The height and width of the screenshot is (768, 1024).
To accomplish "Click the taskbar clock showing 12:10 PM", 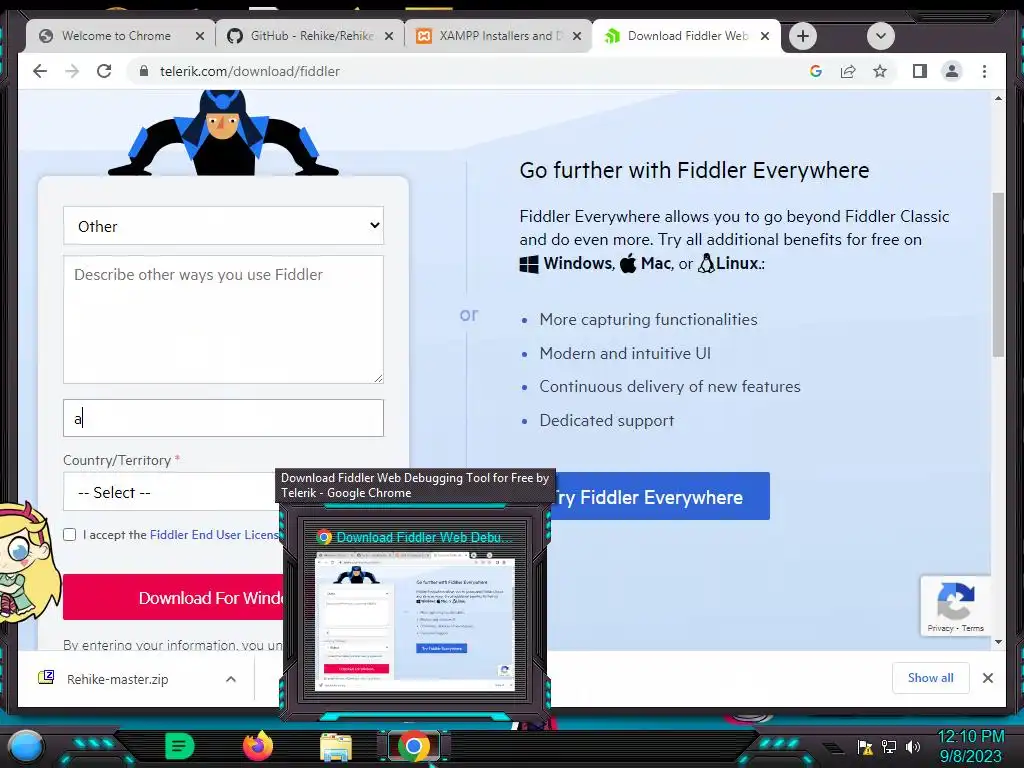I will click(x=971, y=746).
